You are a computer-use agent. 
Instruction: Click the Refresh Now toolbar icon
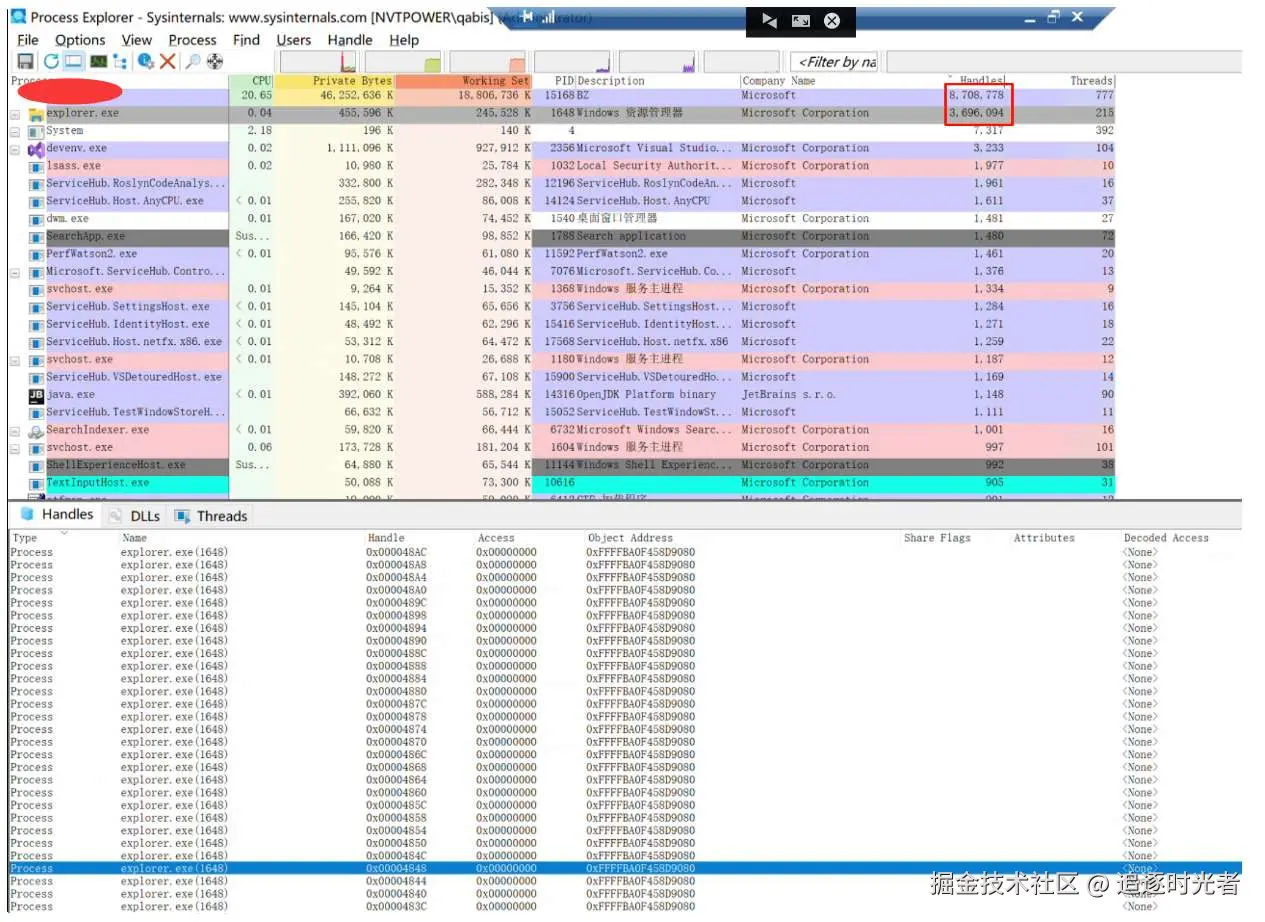coord(52,62)
